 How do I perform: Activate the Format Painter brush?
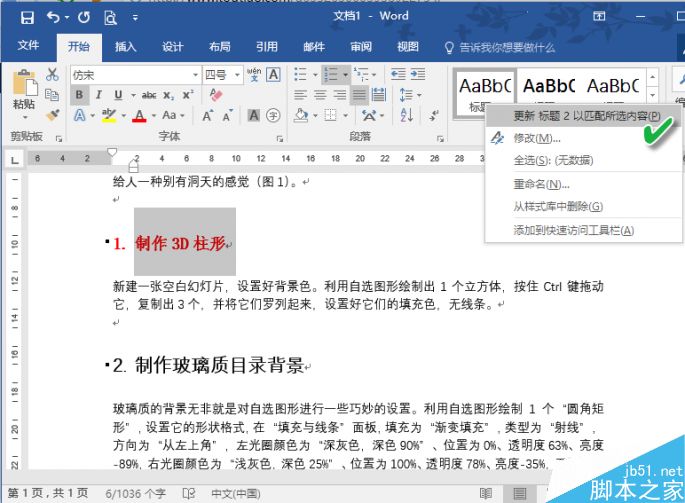tap(52, 115)
